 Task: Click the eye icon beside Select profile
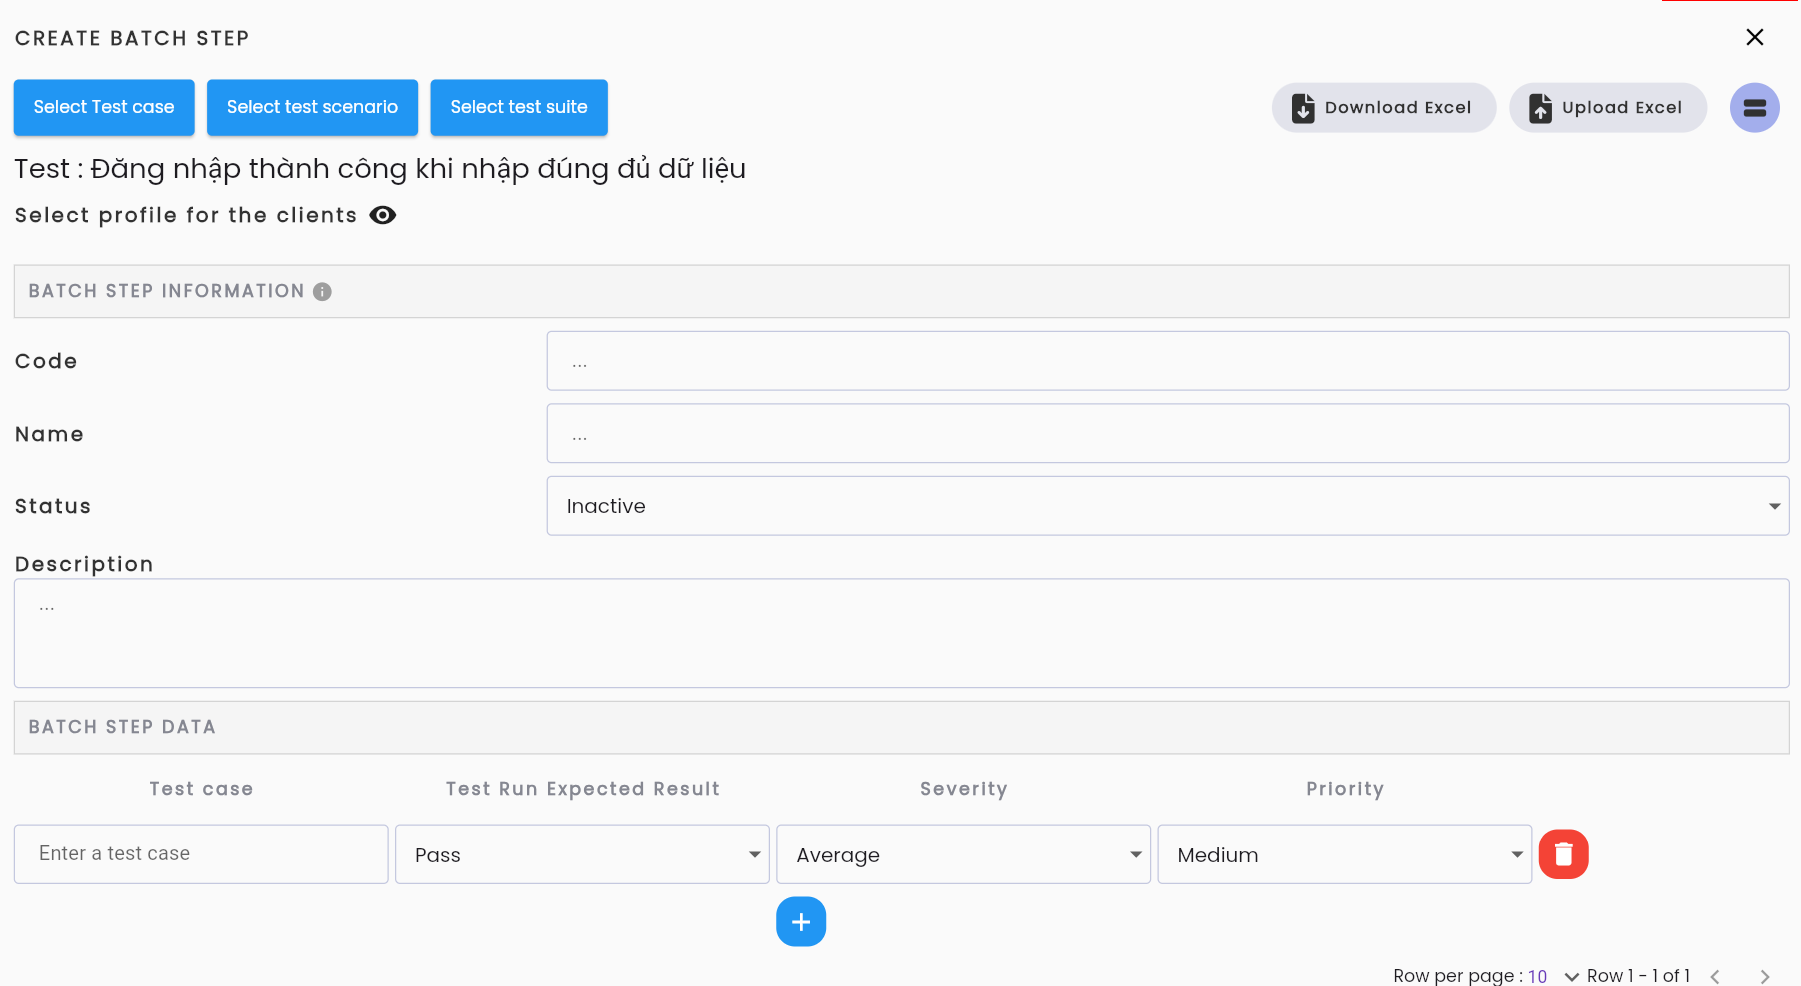click(383, 215)
